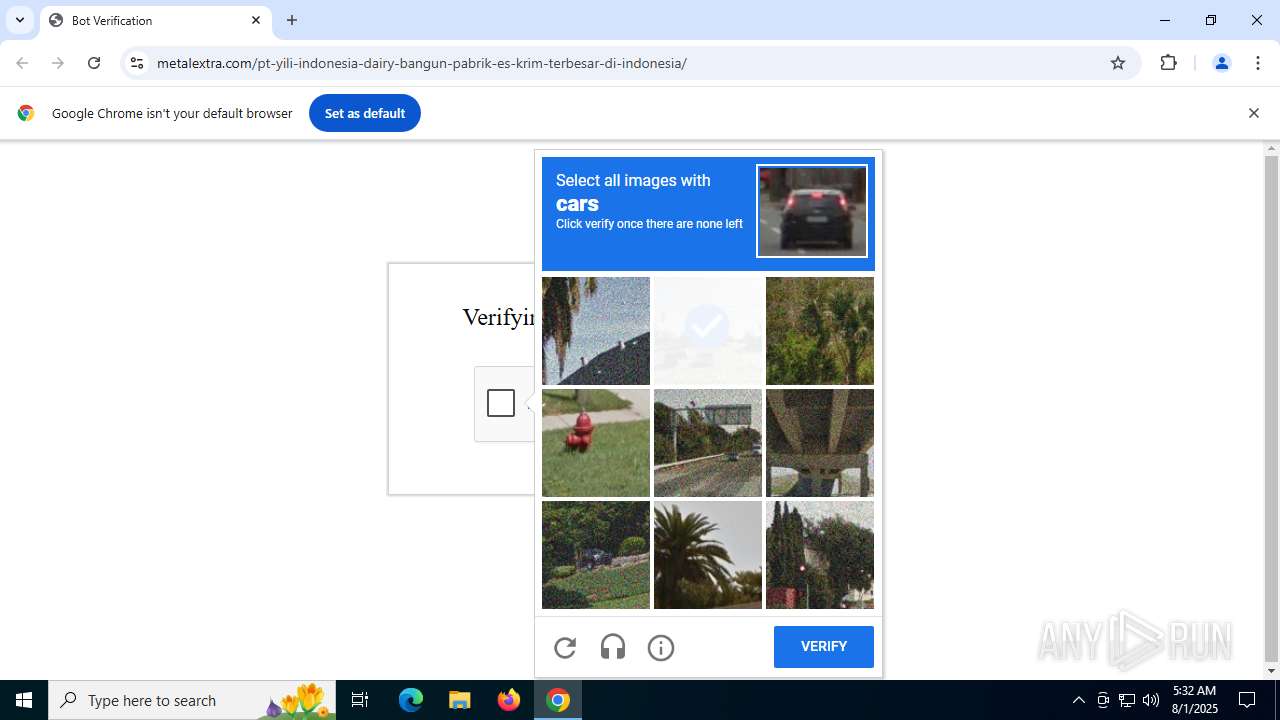Select the single palm tree tile

[x=708, y=555]
